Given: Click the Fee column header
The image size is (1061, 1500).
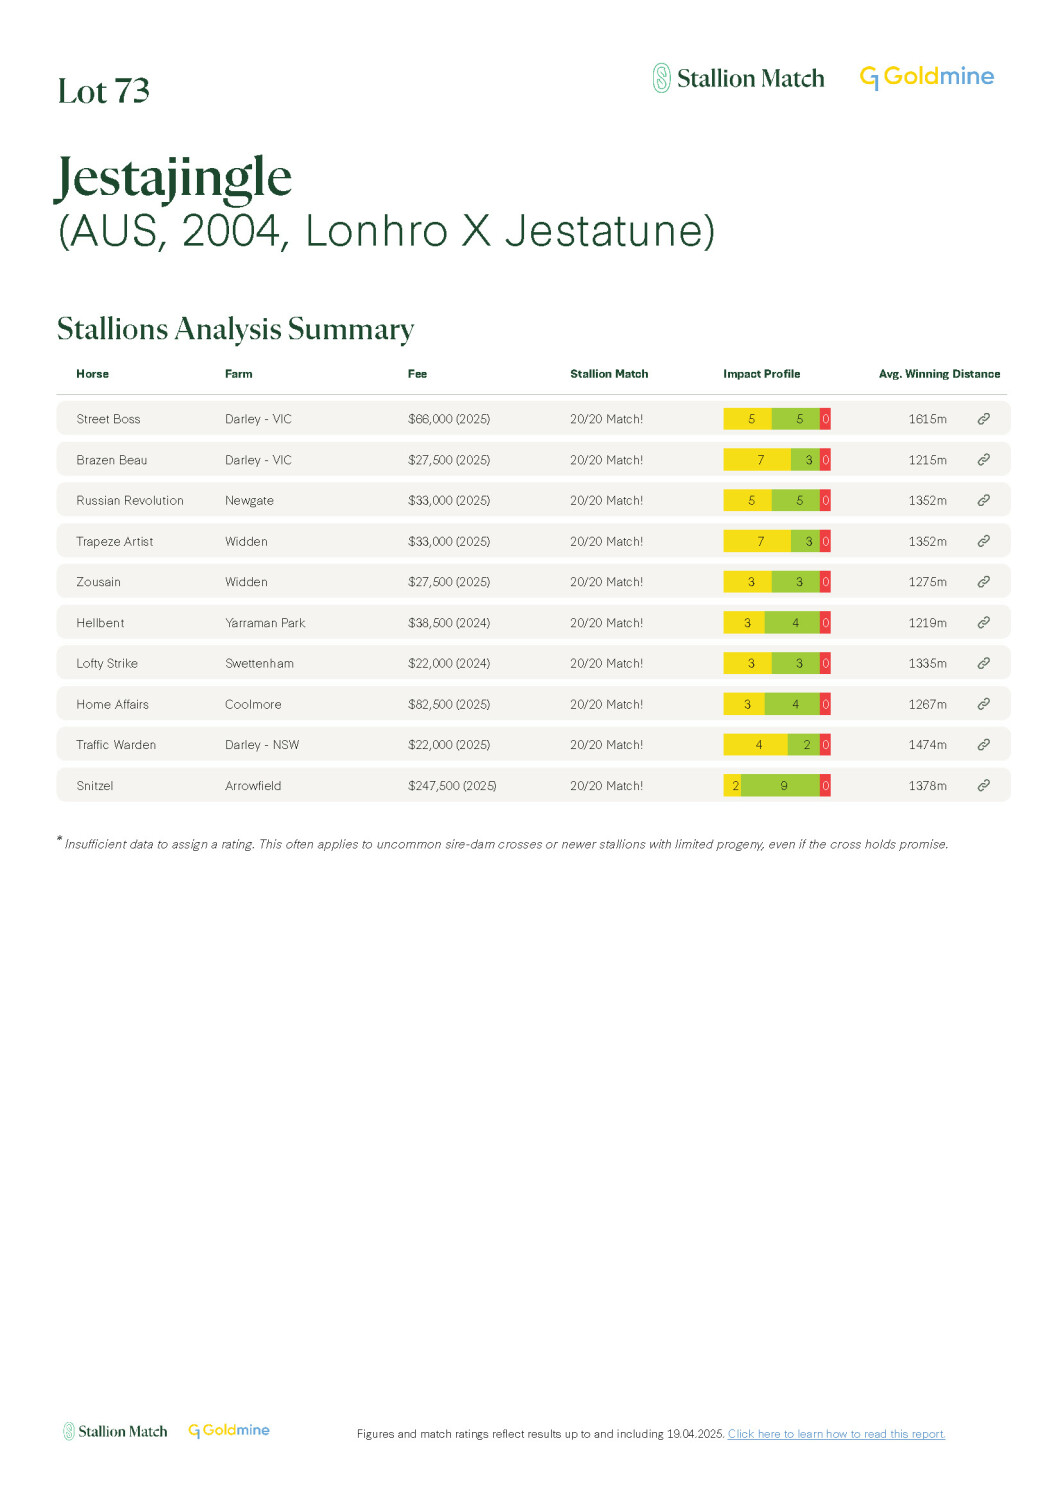Looking at the screenshot, I should (417, 374).
